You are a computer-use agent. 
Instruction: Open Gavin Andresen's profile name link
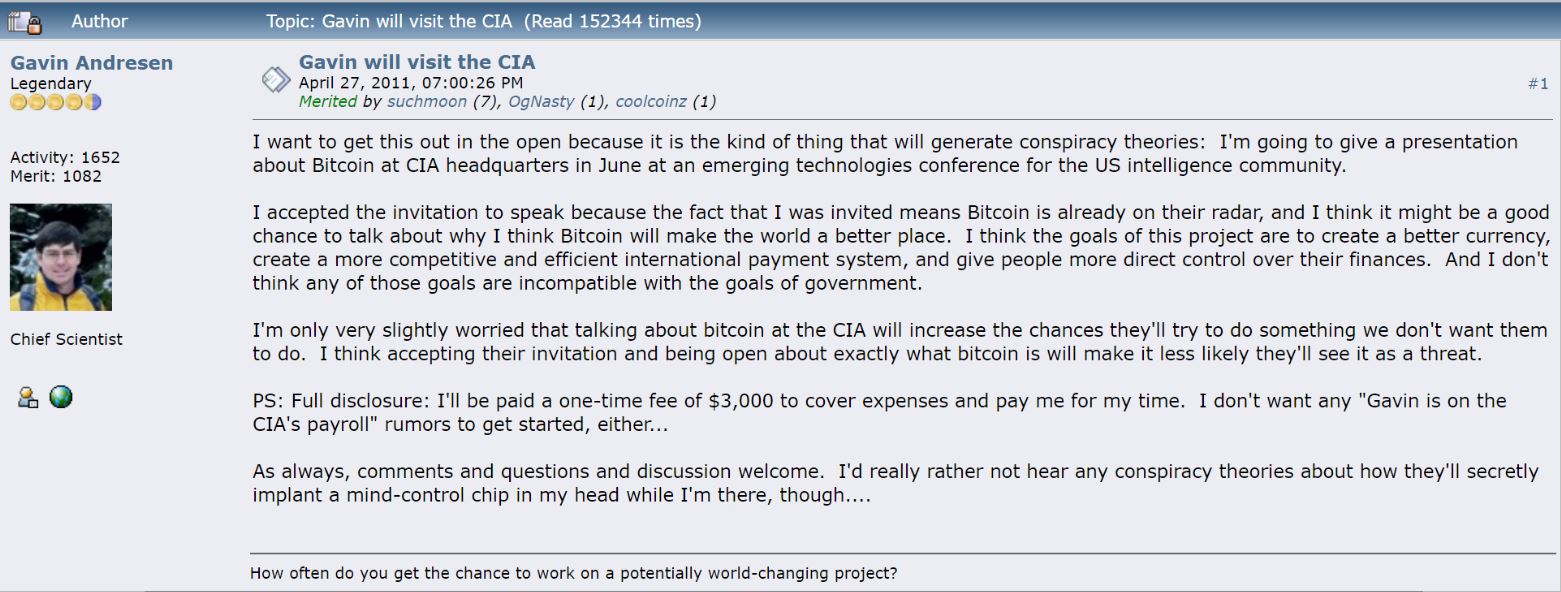[x=91, y=63]
